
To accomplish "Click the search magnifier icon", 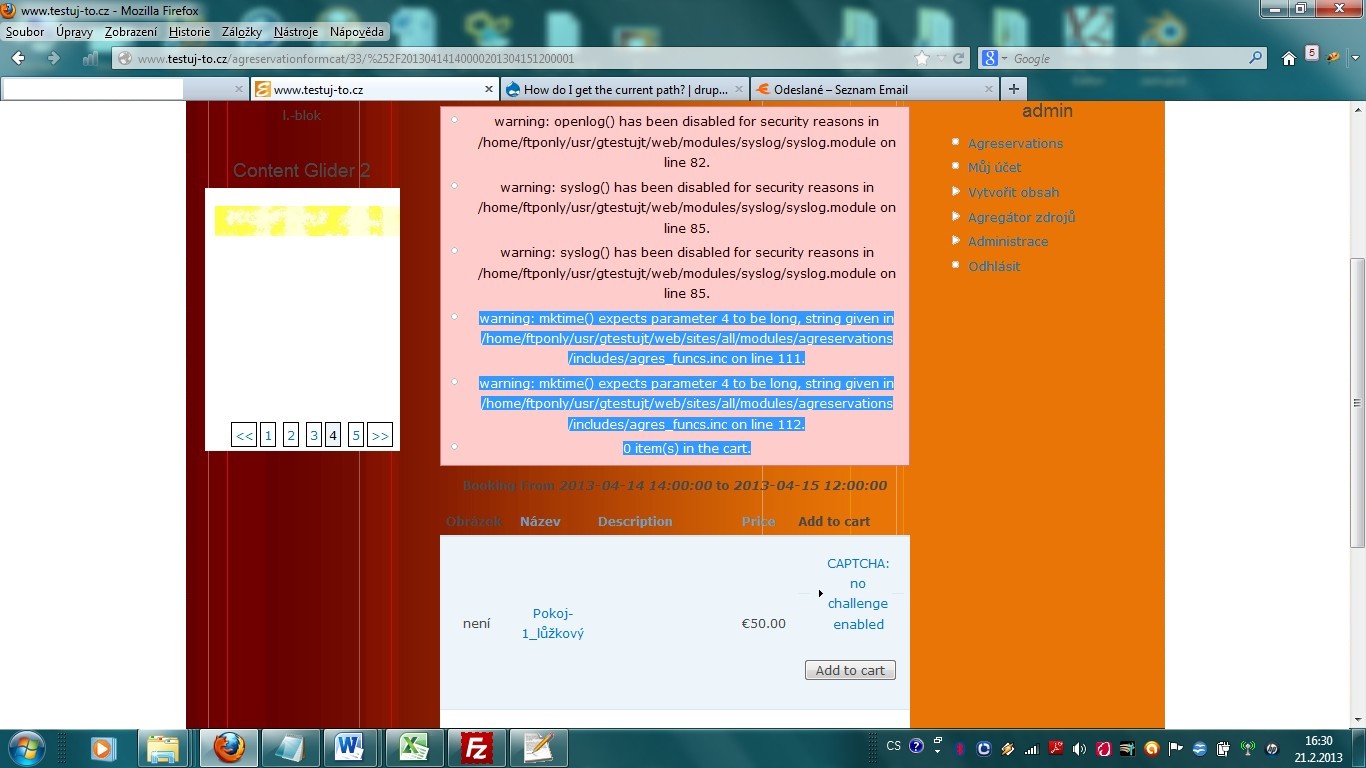I will (x=1256, y=58).
